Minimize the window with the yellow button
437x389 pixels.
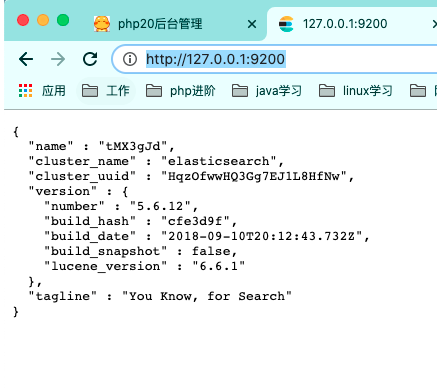43,20
